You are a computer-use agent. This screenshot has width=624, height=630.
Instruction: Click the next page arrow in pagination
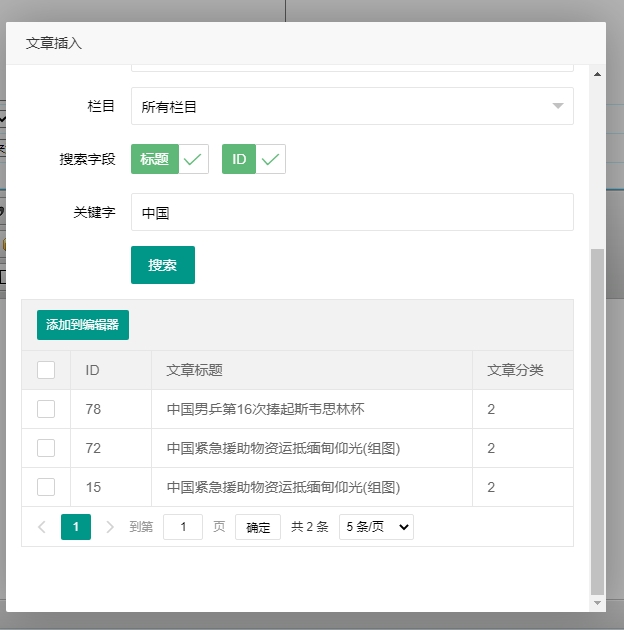pos(110,527)
